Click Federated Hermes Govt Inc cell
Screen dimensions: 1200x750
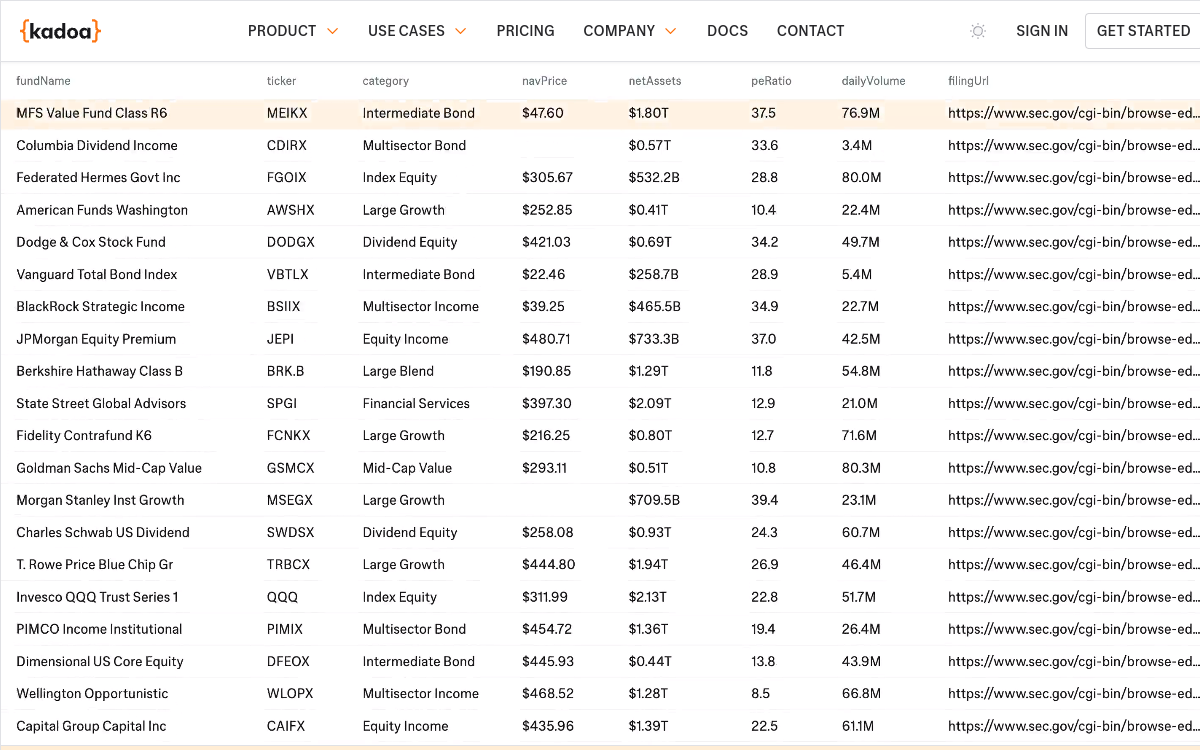click(x=98, y=177)
